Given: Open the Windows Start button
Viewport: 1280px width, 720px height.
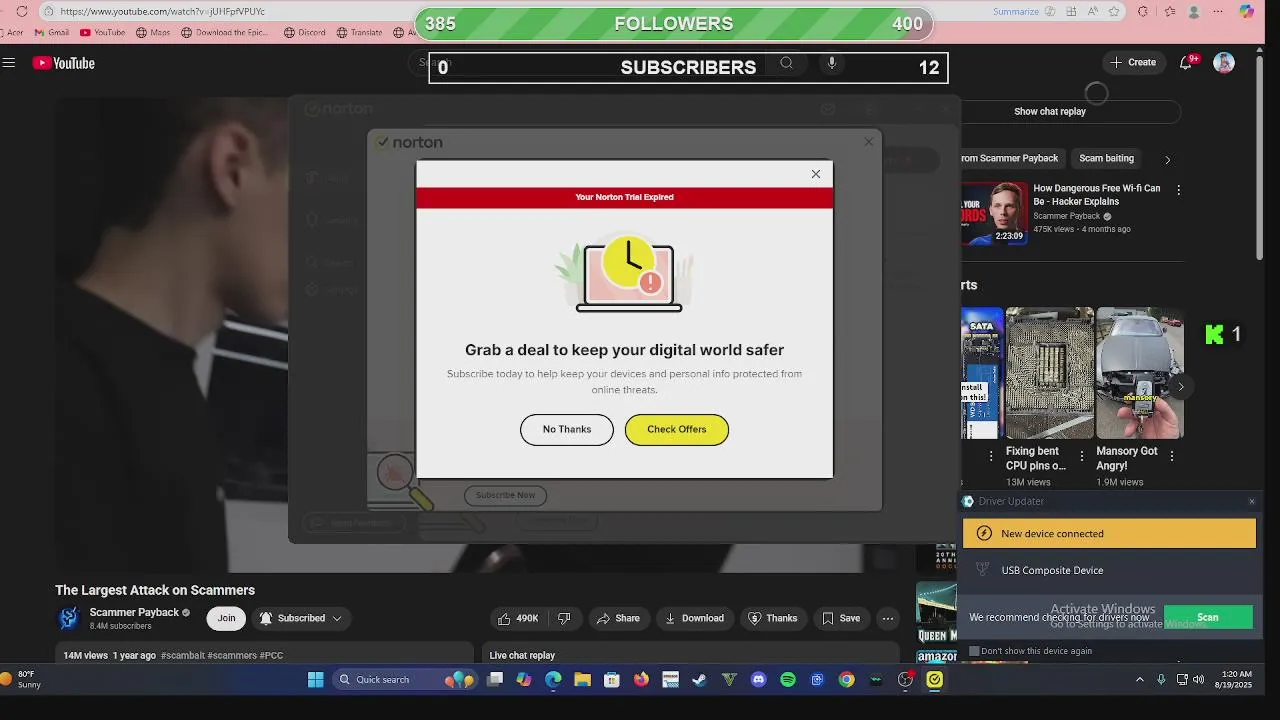Looking at the screenshot, I should click(x=316, y=680).
